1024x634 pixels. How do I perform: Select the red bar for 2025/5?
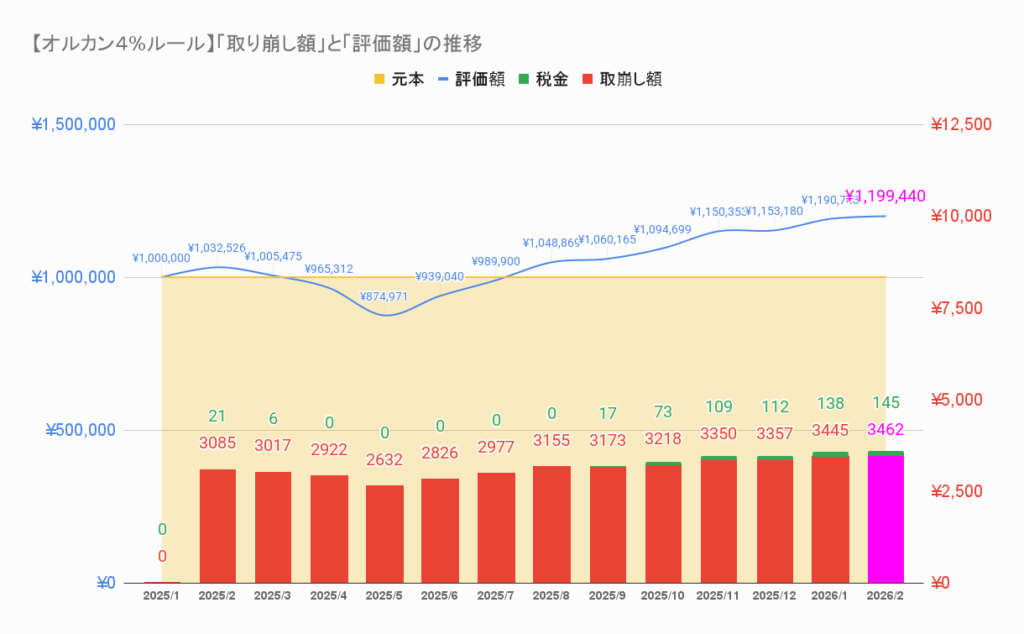[x=385, y=534]
